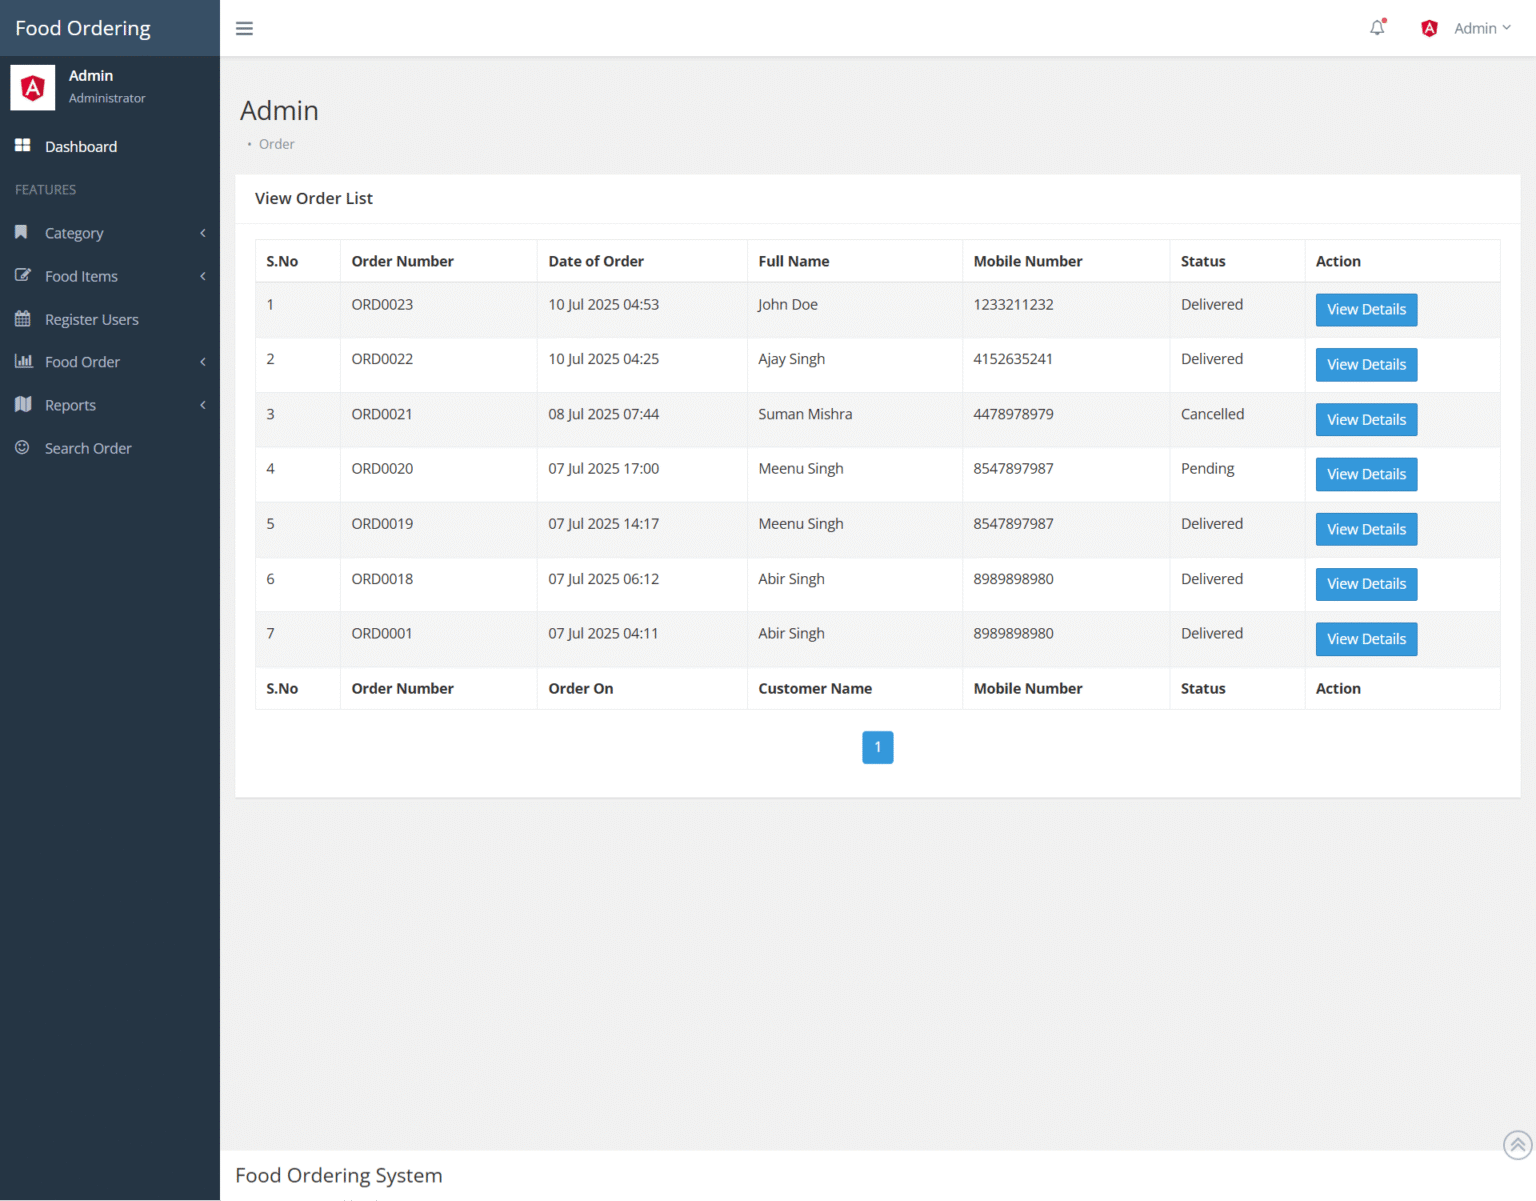Viewport: 1536px width, 1201px height.
Task: Click the scroll-to-top arrow icon
Action: pyautogui.click(x=1516, y=1145)
